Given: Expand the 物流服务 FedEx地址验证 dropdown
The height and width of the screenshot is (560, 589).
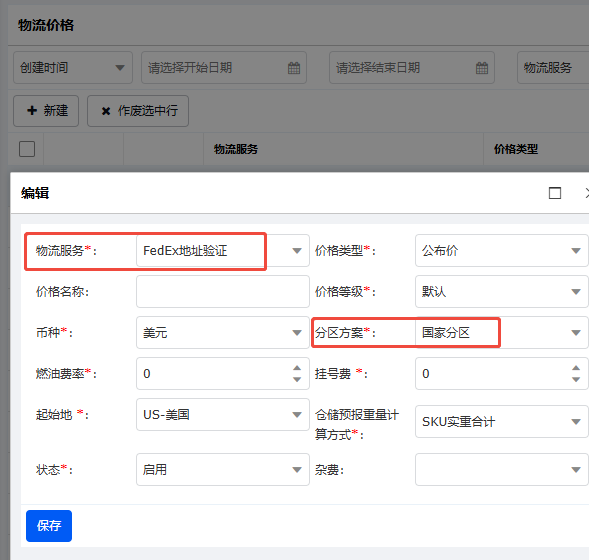Looking at the screenshot, I should pos(297,251).
